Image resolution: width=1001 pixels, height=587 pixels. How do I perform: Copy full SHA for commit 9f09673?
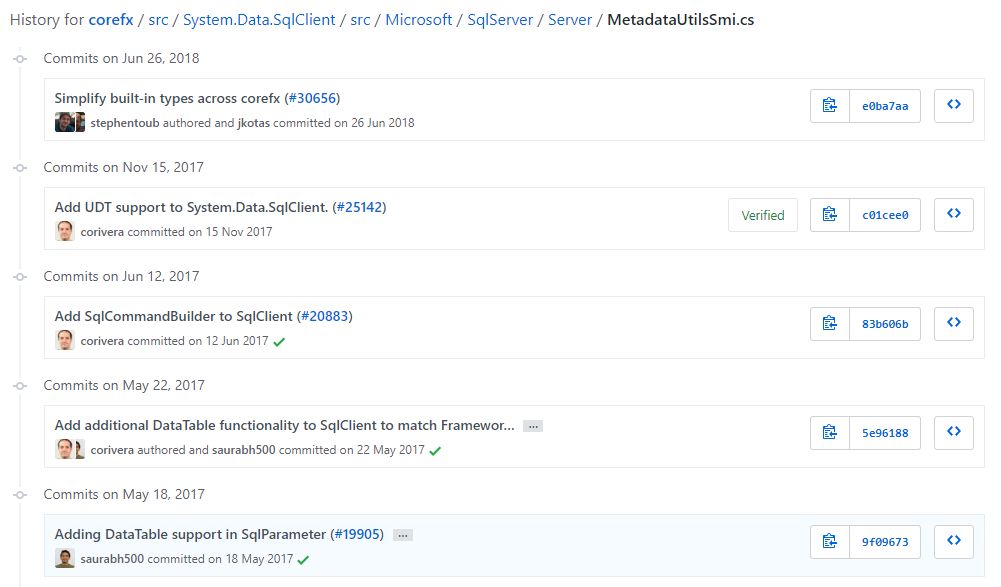(x=829, y=542)
